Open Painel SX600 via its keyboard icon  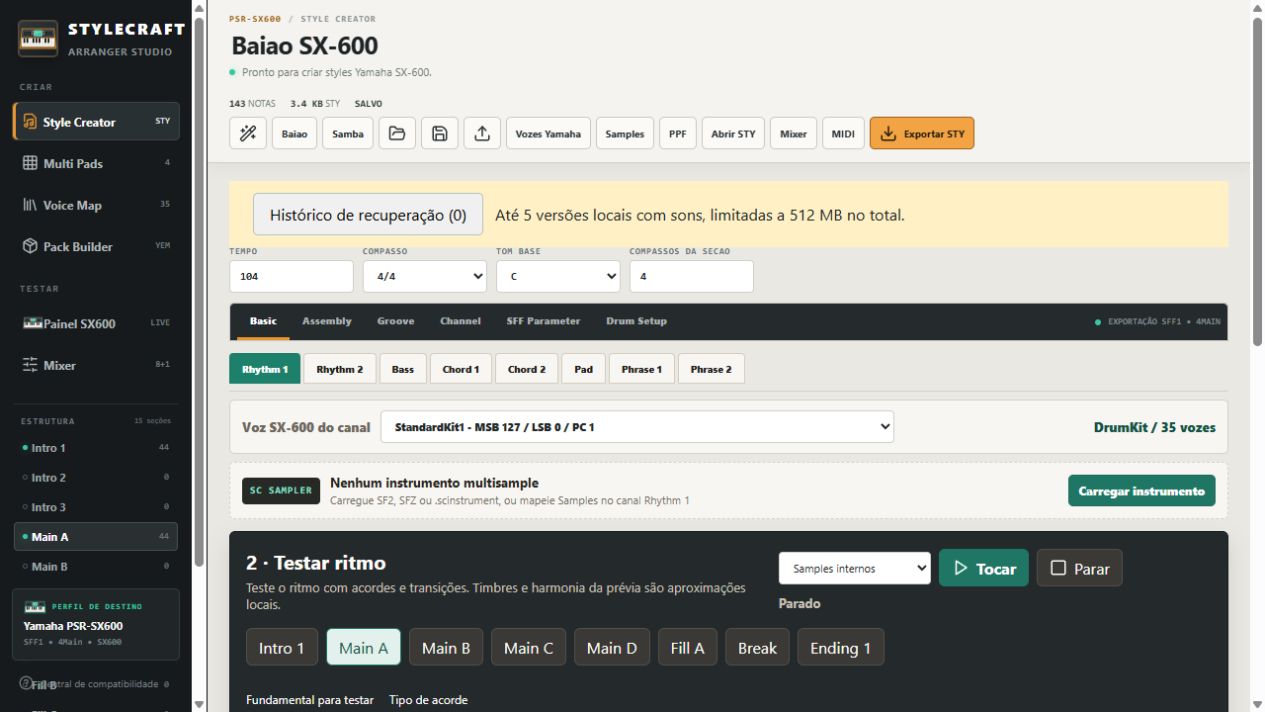(32, 323)
